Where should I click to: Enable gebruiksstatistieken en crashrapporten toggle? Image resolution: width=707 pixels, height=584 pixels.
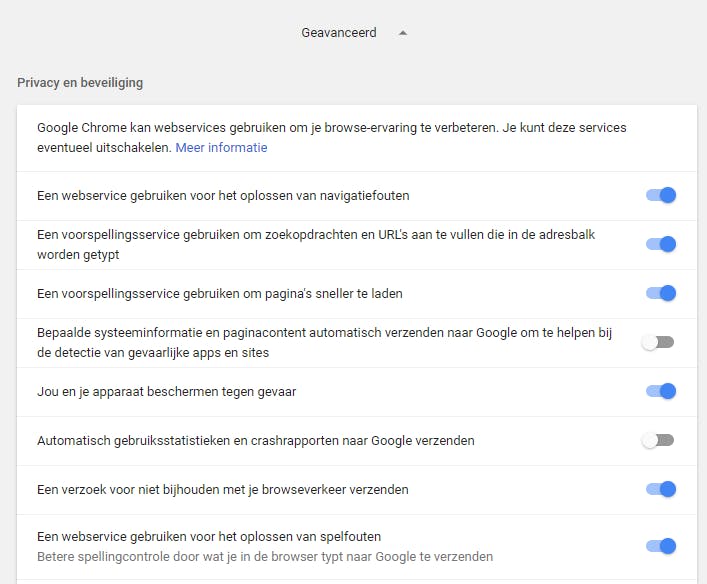pyautogui.click(x=658, y=440)
